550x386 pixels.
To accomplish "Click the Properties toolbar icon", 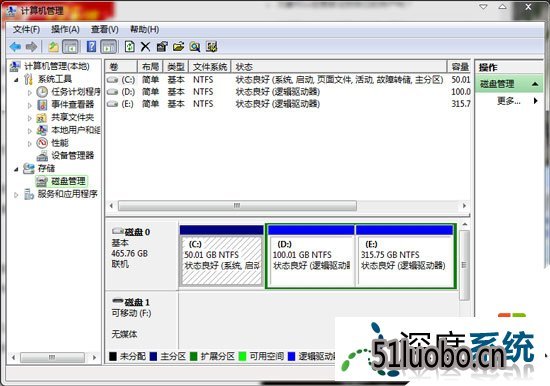I will [162, 47].
